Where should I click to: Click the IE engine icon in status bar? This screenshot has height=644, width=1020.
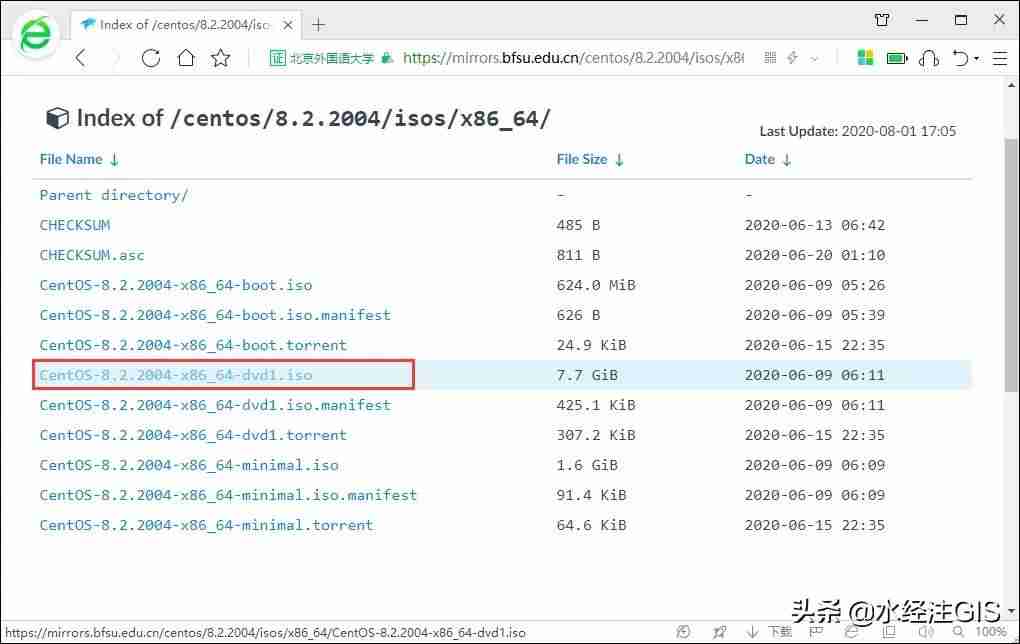[x=852, y=632]
